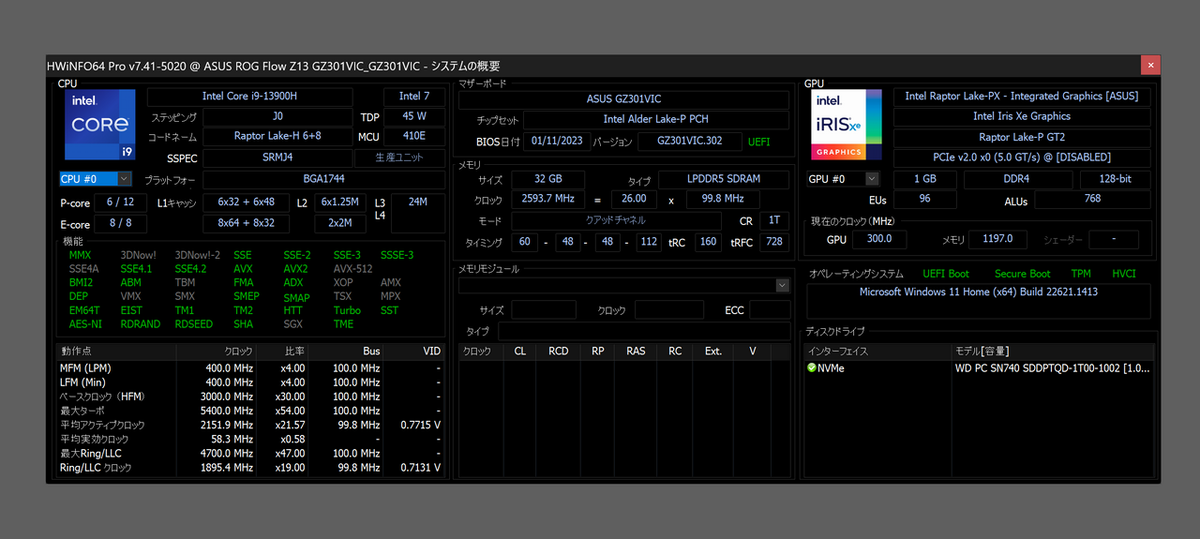Click the Secure Boot indicator
1200x539 pixels.
tap(1022, 274)
